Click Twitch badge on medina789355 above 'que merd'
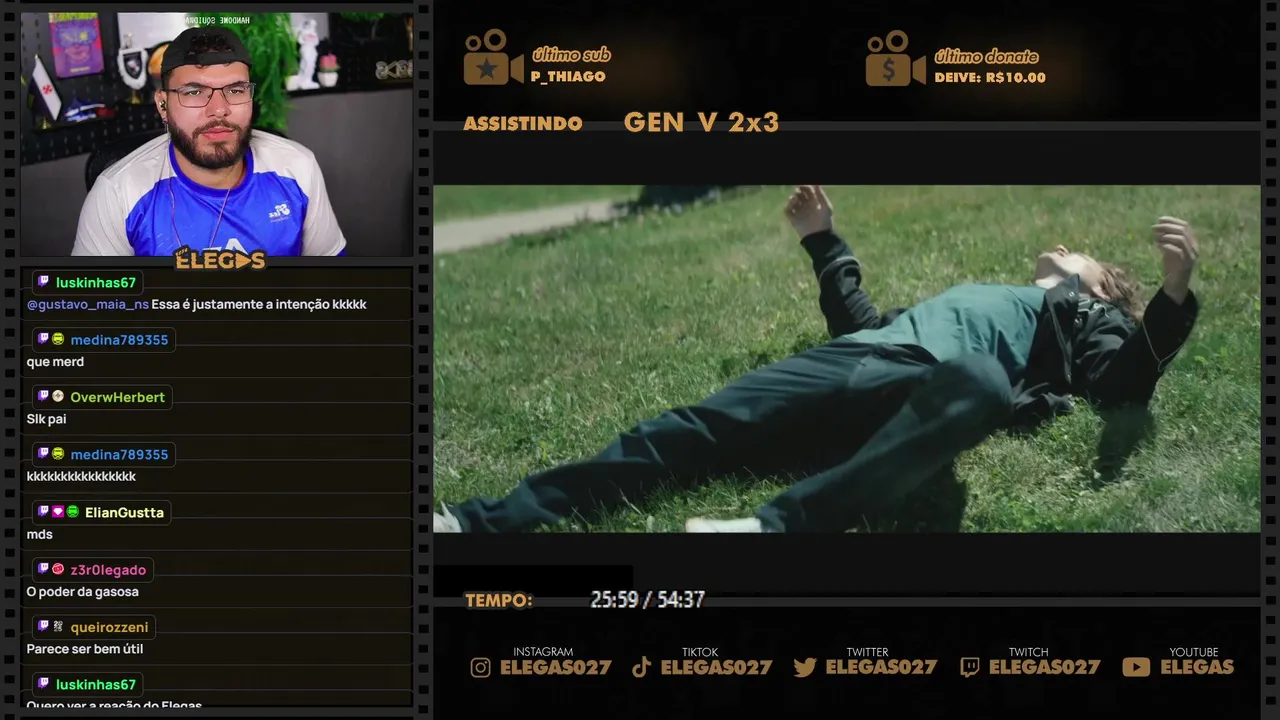1280x720 pixels. 43,339
